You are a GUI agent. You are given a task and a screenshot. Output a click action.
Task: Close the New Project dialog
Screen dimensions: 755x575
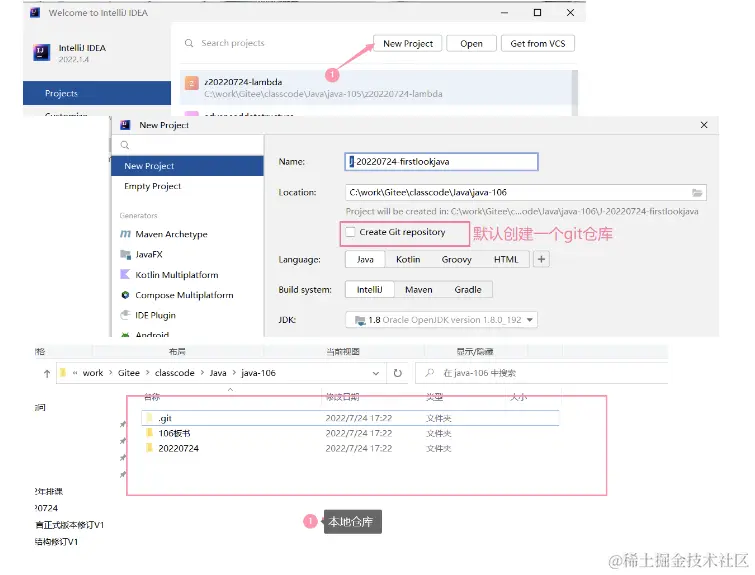(x=704, y=125)
